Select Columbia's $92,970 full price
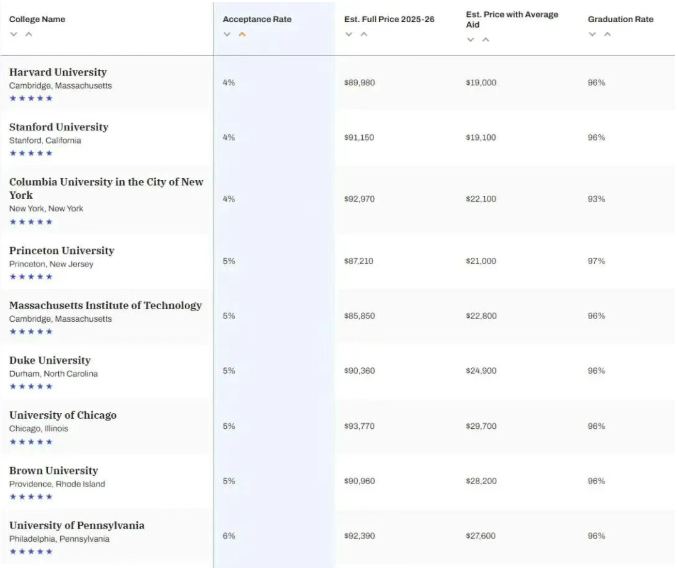The image size is (678, 568). point(359,199)
